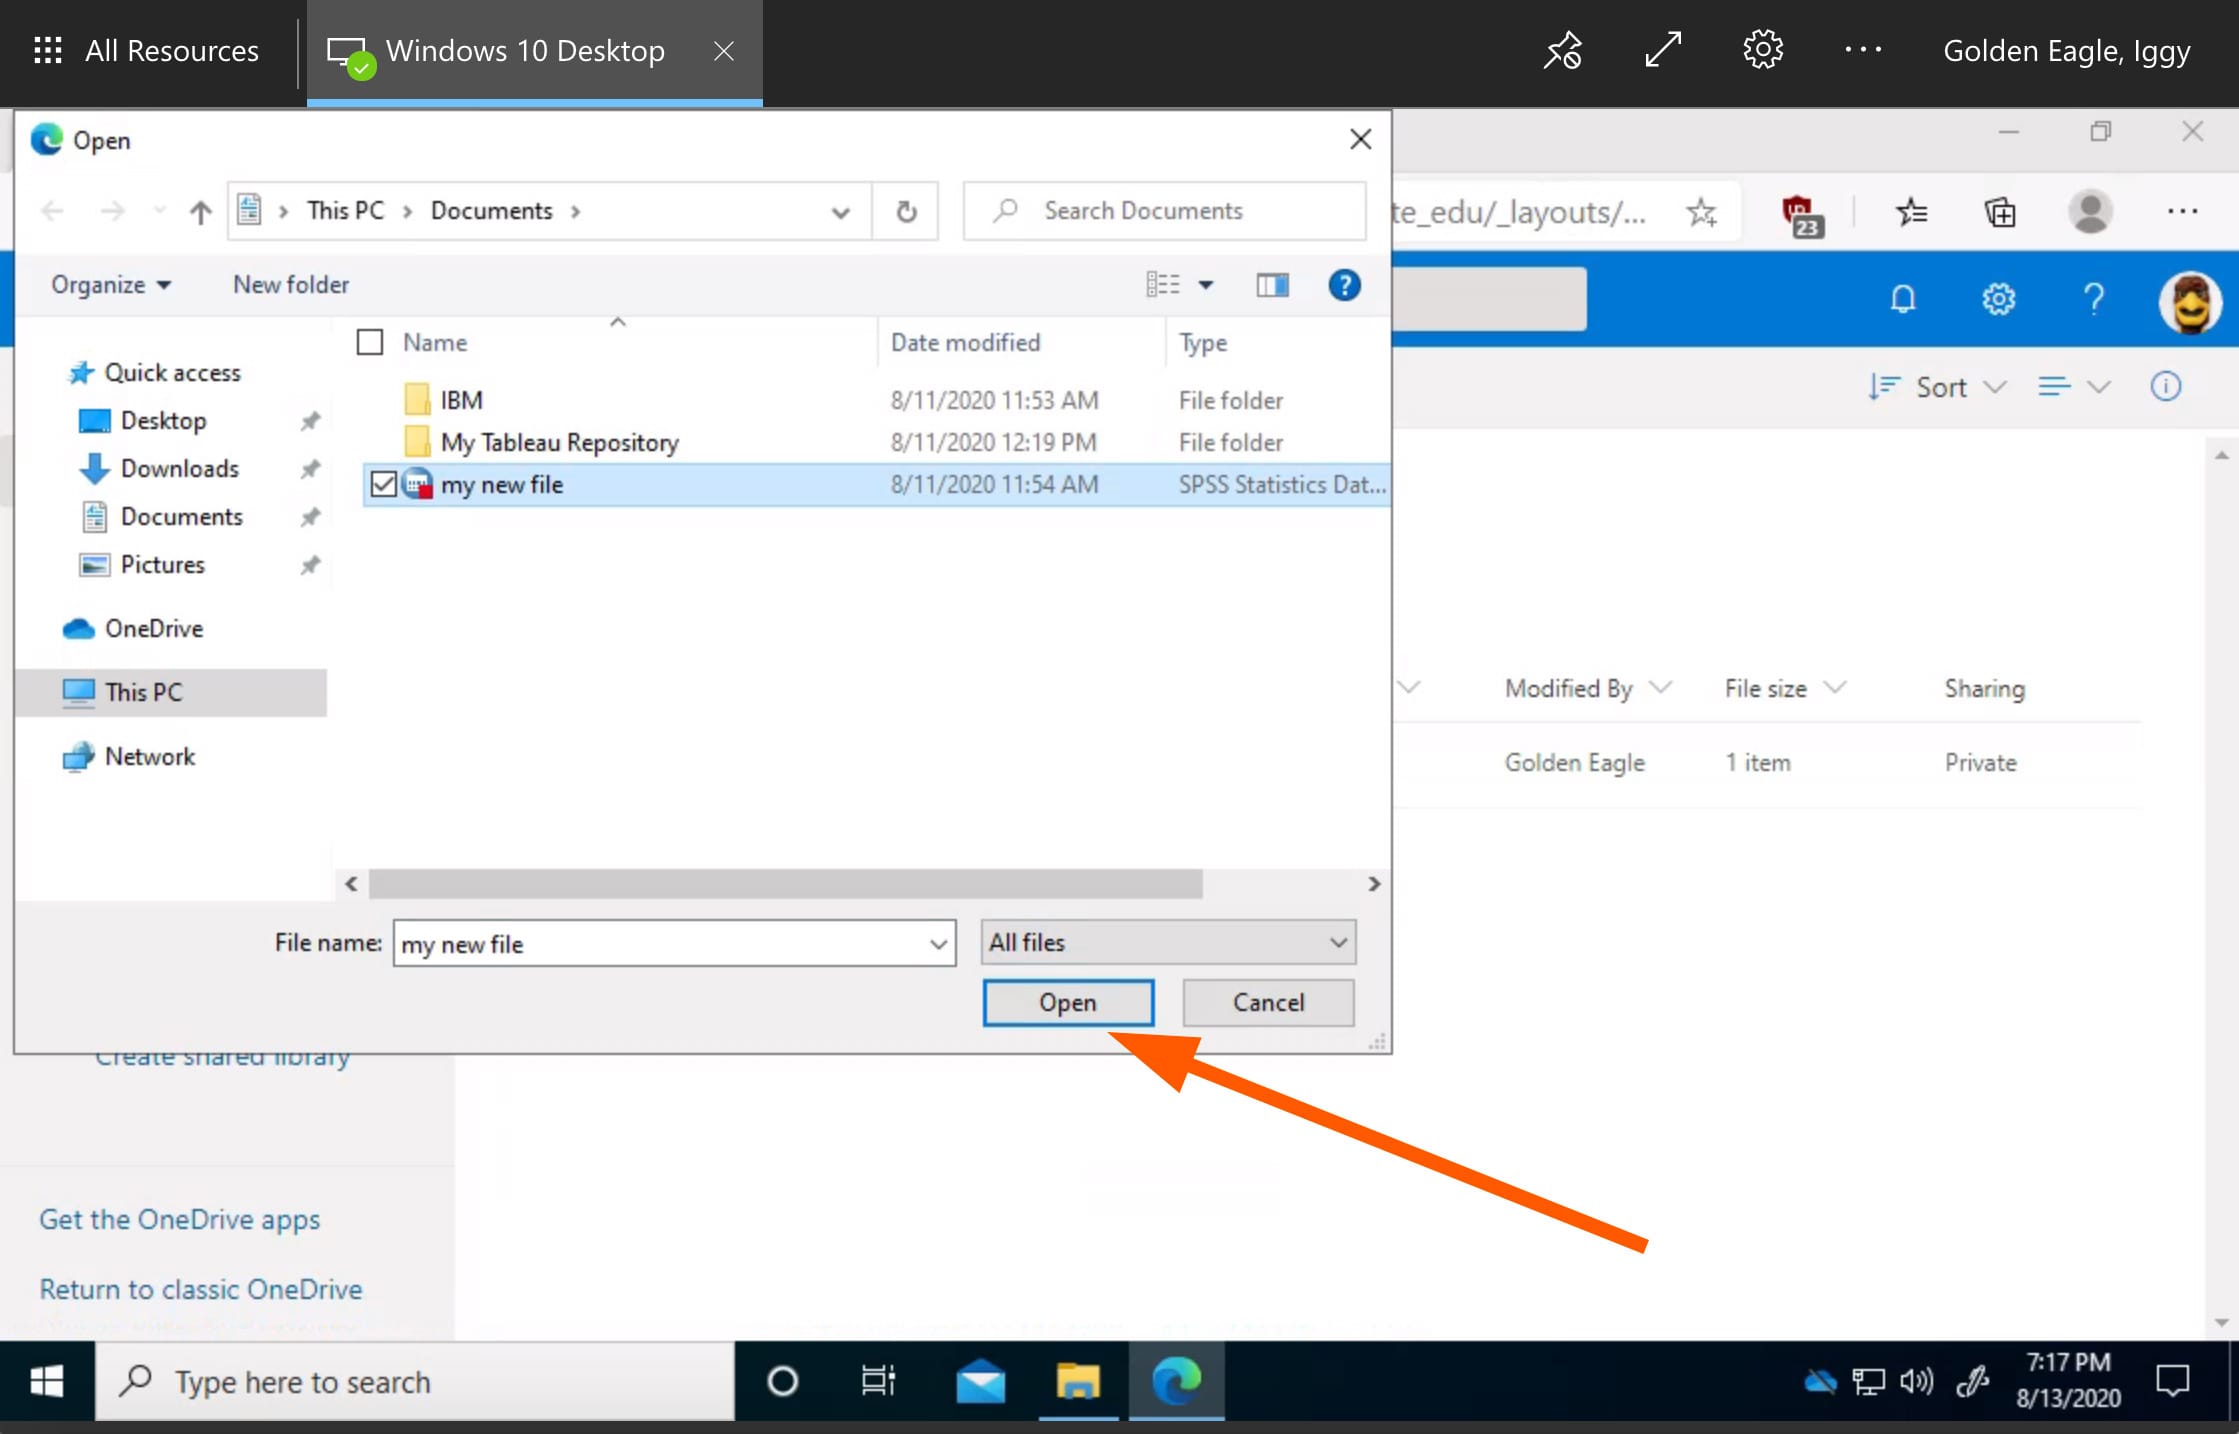The image size is (2239, 1434).
Task: Toggle the preview pane icon
Action: [x=1272, y=285]
